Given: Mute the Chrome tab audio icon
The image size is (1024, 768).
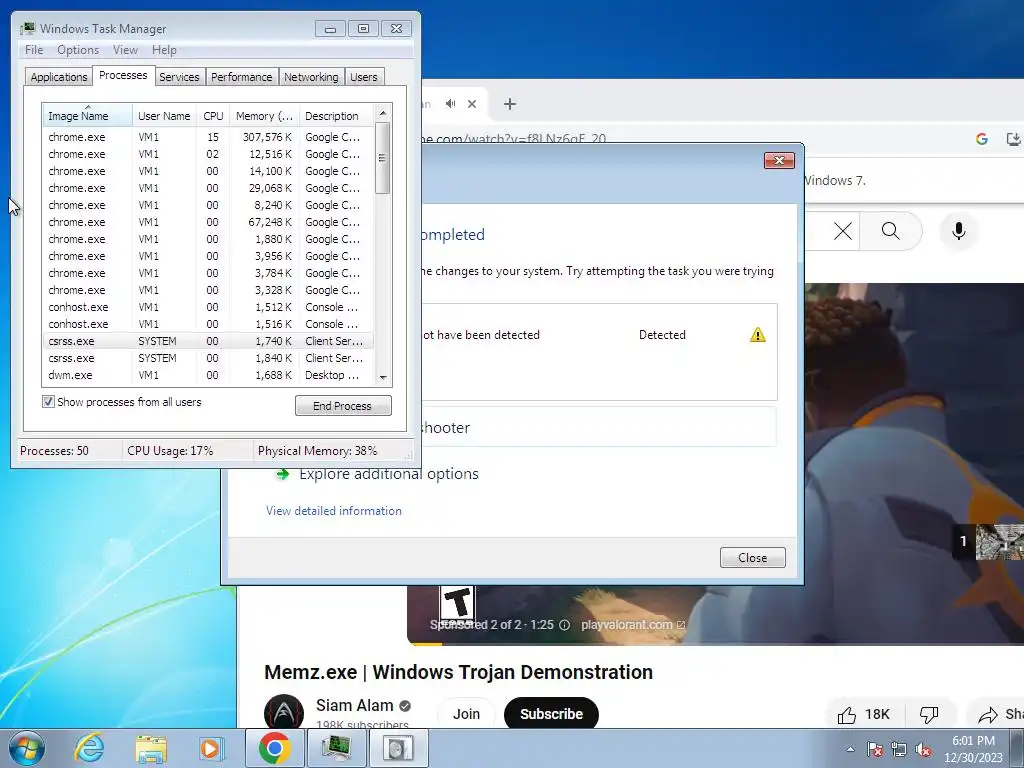Looking at the screenshot, I should tap(451, 104).
